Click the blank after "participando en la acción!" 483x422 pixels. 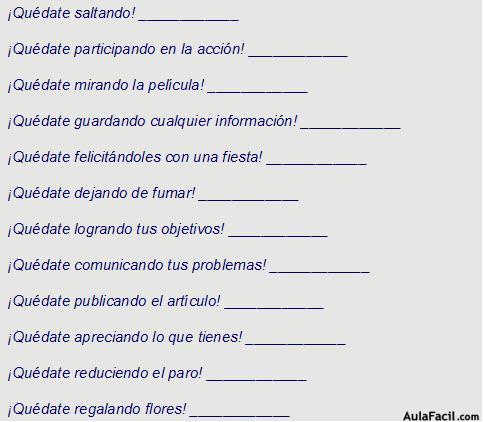pyautogui.click(x=298, y=53)
